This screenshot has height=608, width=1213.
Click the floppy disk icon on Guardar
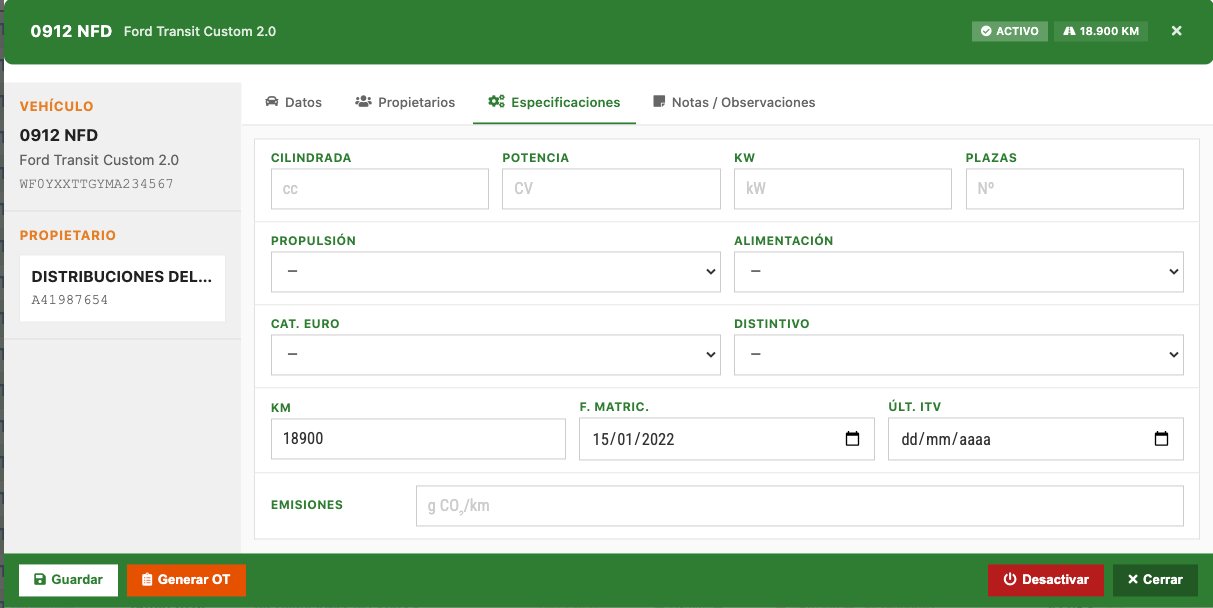[x=40, y=580]
